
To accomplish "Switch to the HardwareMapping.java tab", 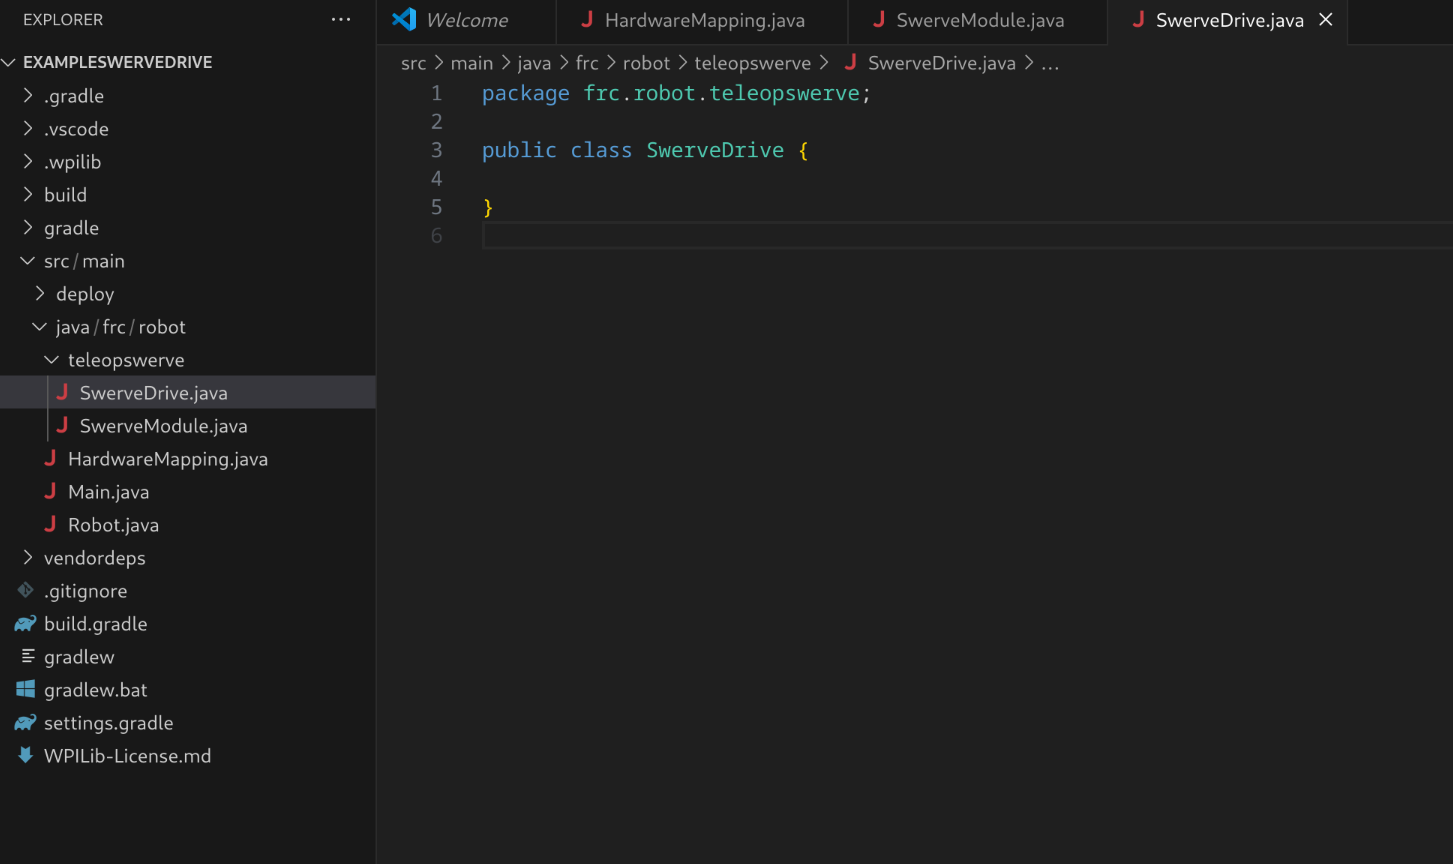I will click(x=702, y=21).
